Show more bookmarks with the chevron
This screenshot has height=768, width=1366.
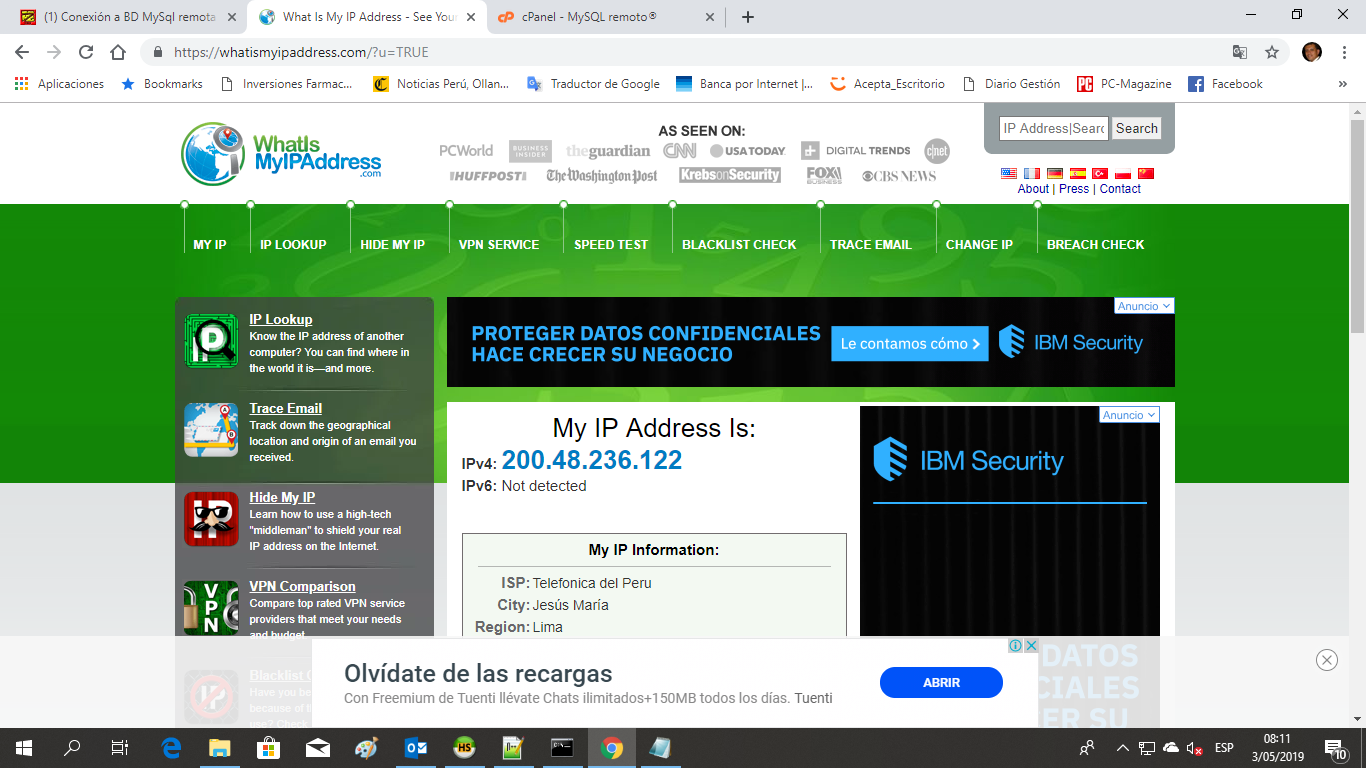tap(1342, 84)
